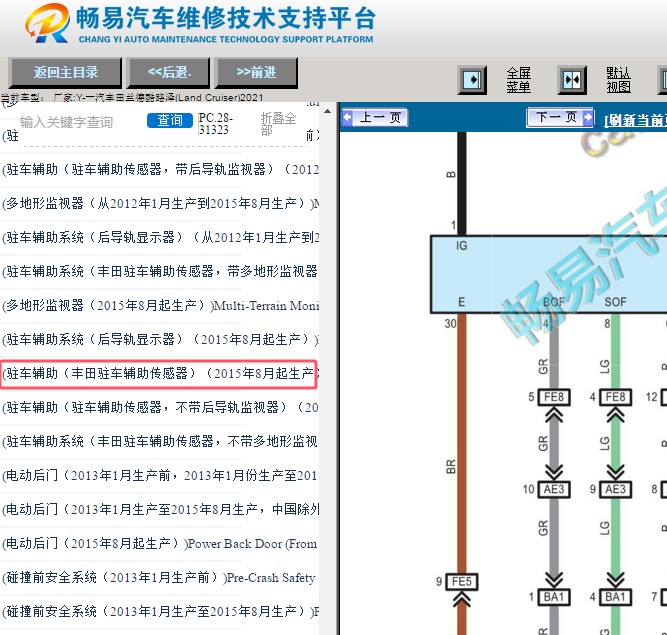Go to previous page with 上一页

pyautogui.click(x=374, y=118)
